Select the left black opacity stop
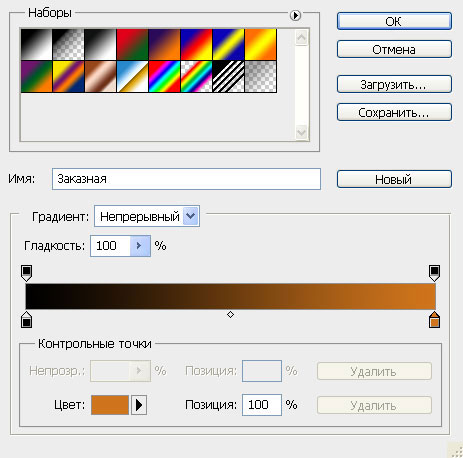This screenshot has width=463, height=458. (26, 273)
